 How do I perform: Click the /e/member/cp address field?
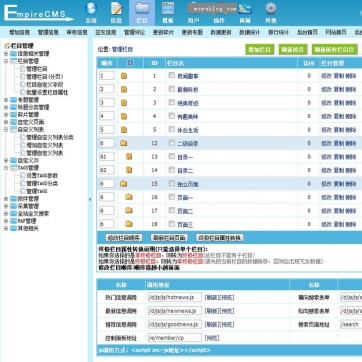coord(174,338)
